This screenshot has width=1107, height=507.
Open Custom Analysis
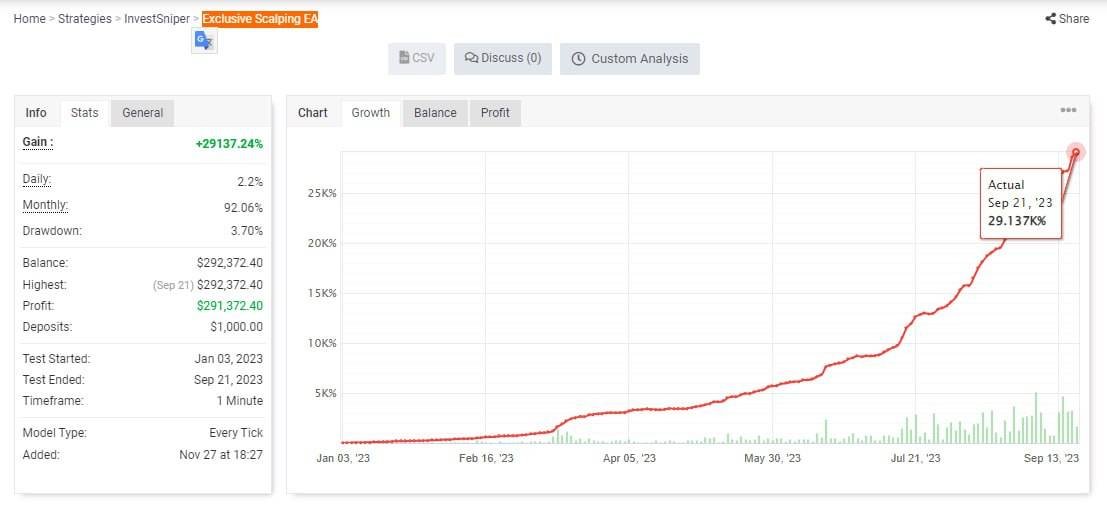click(x=630, y=59)
